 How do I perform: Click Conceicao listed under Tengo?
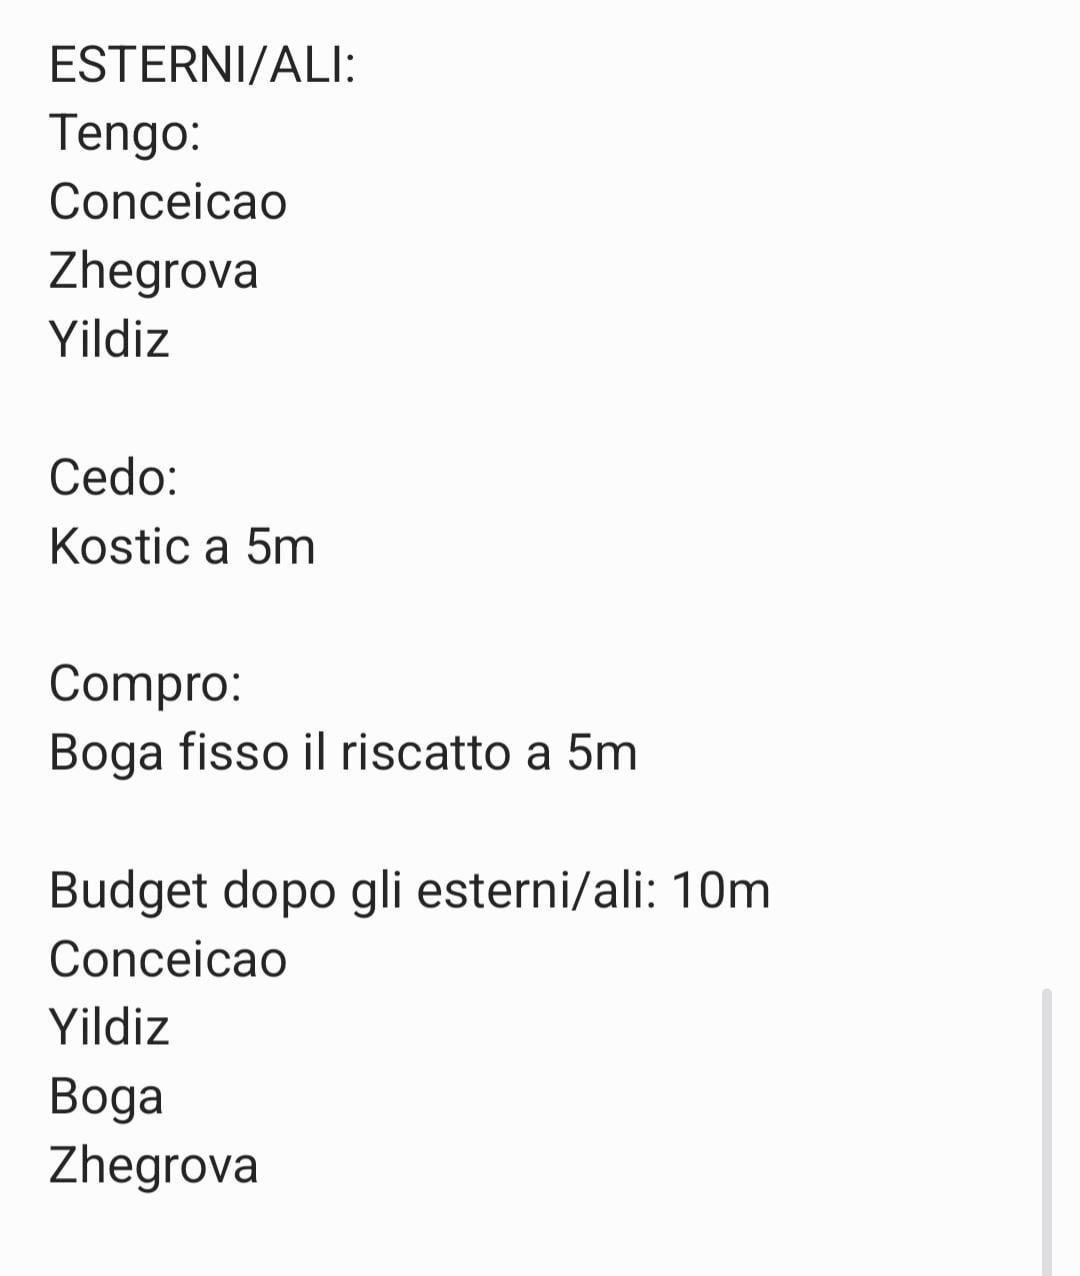pos(168,202)
